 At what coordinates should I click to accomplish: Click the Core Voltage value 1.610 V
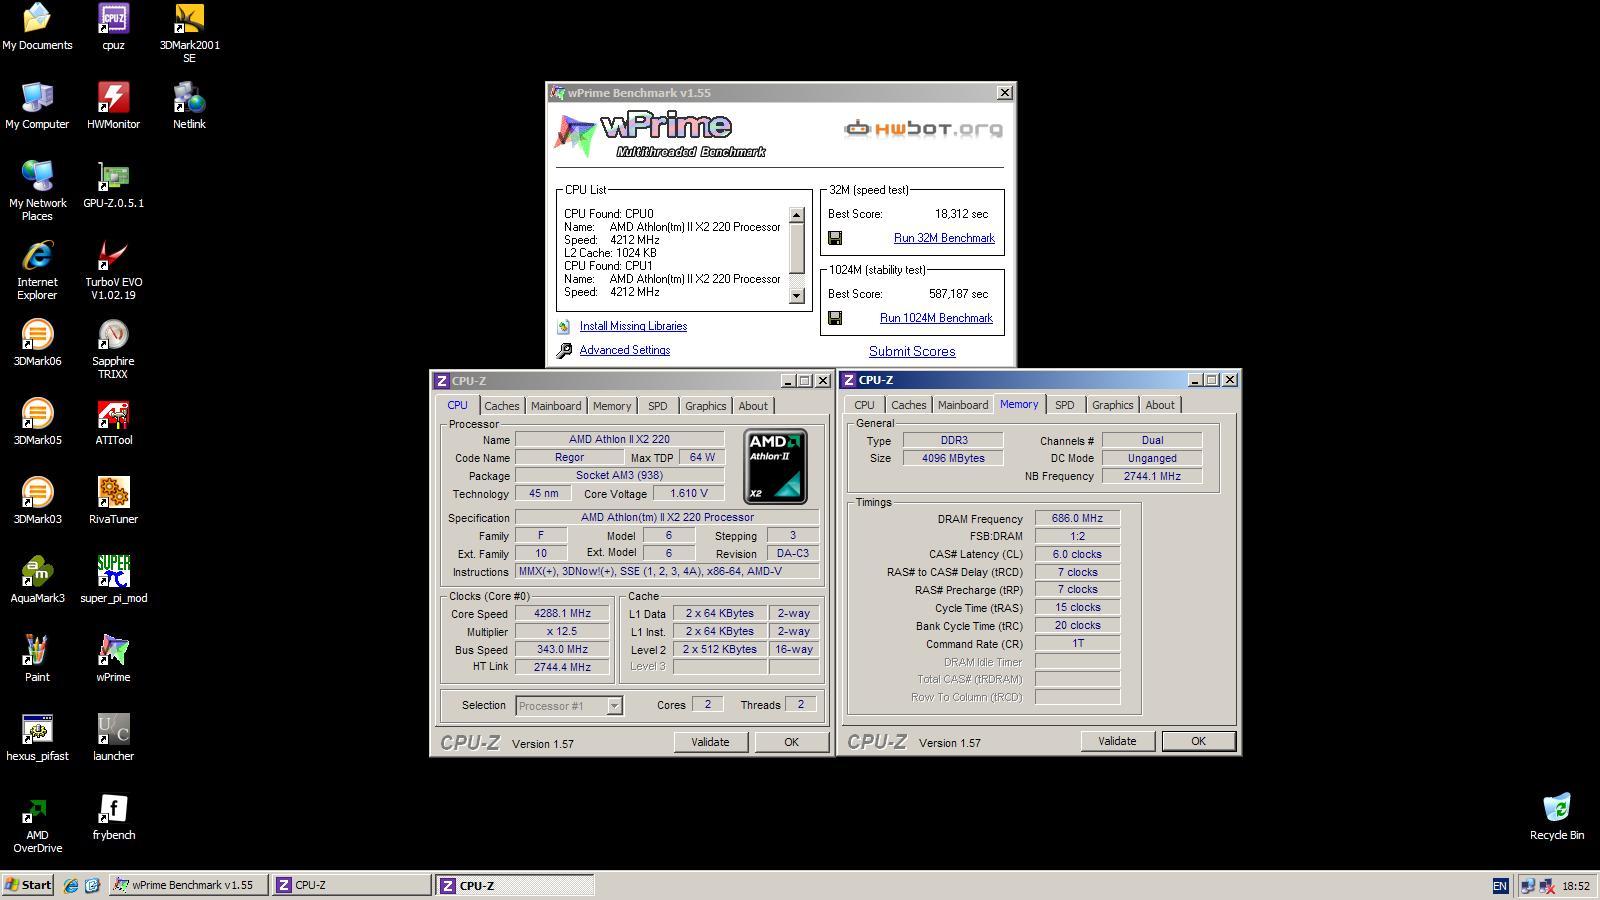688,493
